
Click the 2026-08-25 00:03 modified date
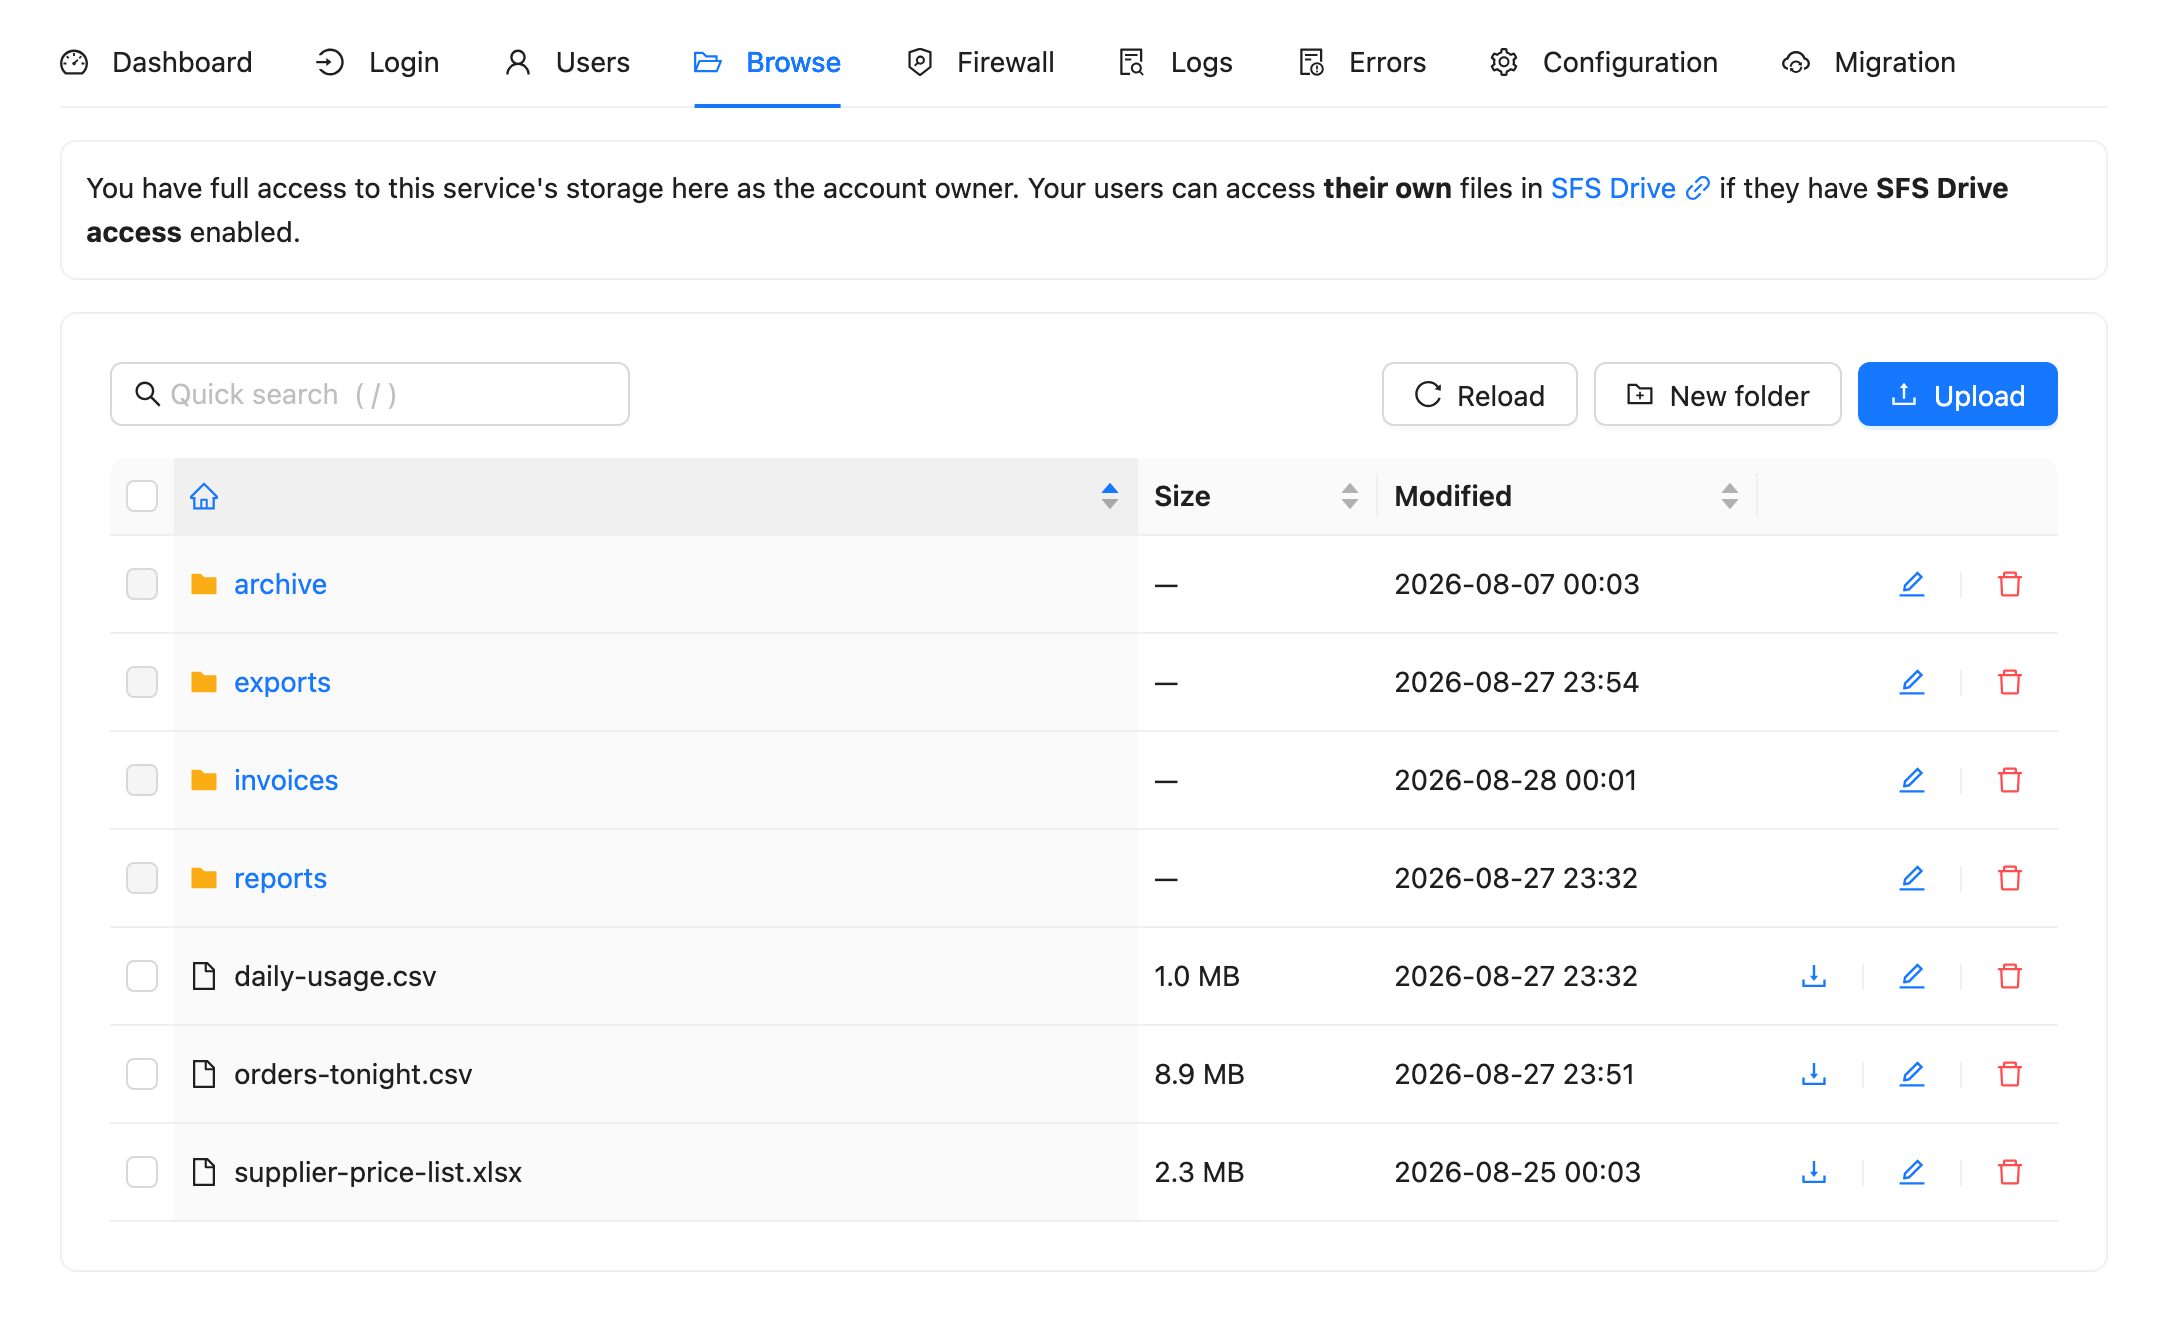1517,1172
